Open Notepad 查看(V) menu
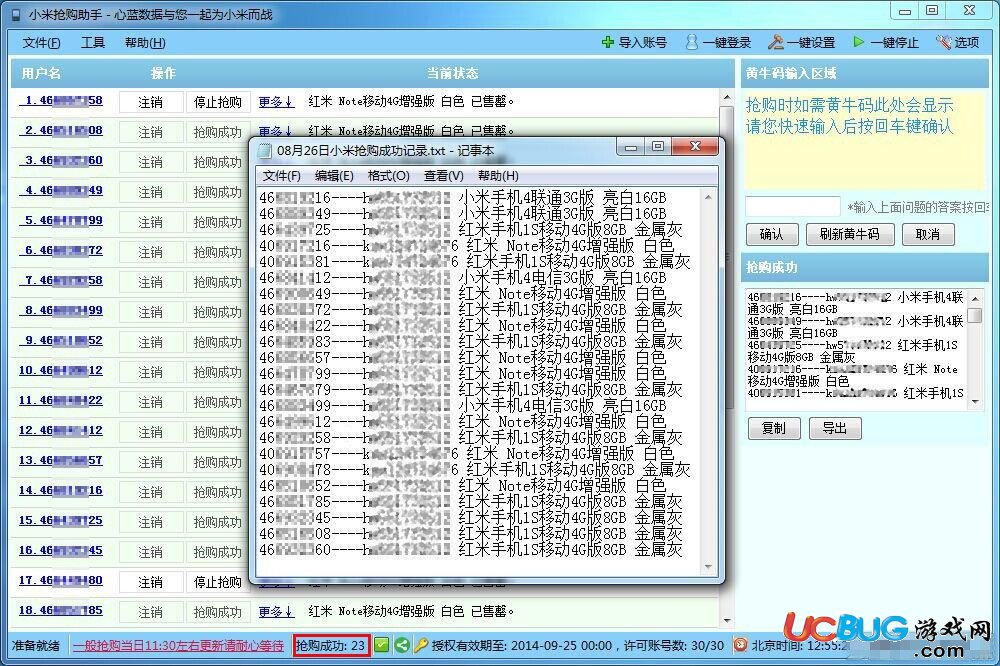This screenshot has width=1000, height=666. tap(443, 175)
